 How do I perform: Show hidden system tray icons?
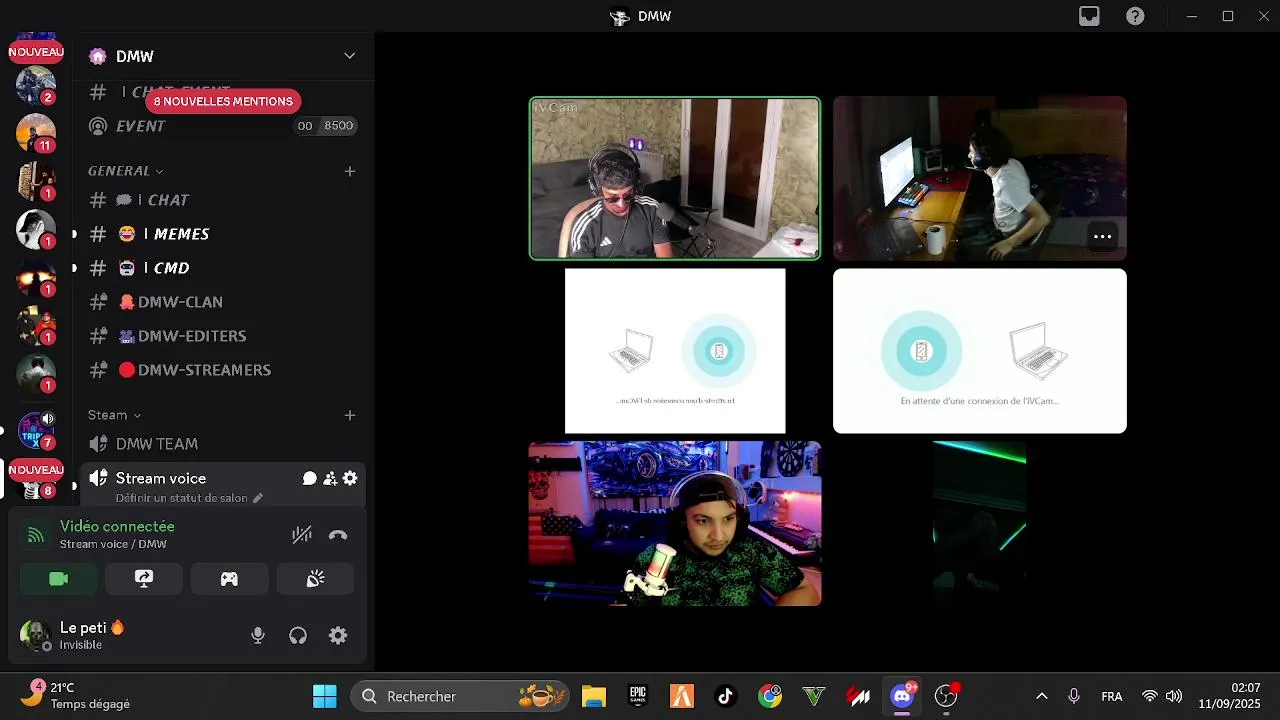pos(1041,696)
